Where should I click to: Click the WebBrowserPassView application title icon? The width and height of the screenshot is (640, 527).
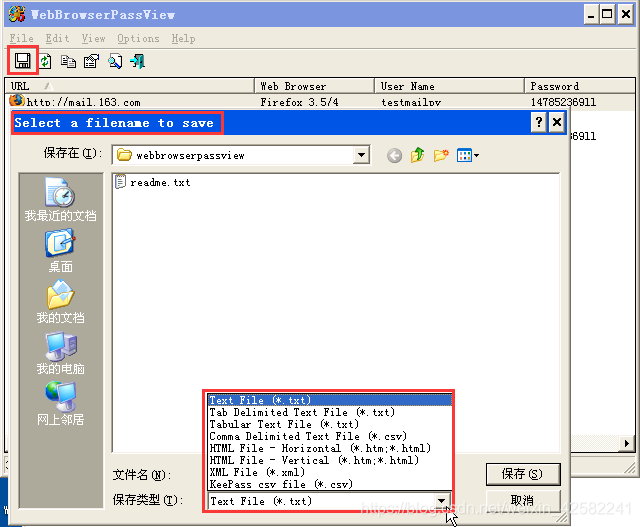[x=17, y=14]
